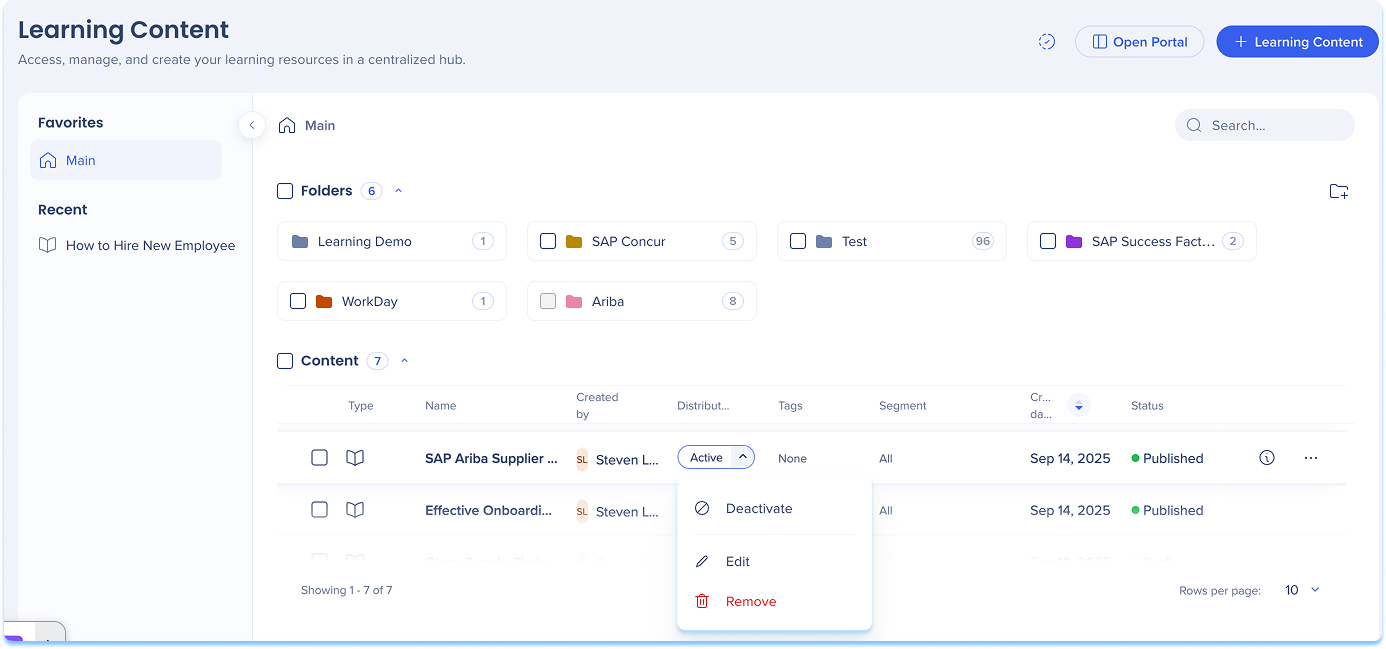Check the SAP Concur folder checkbox
Image resolution: width=1386 pixels, height=649 pixels.
click(548, 241)
